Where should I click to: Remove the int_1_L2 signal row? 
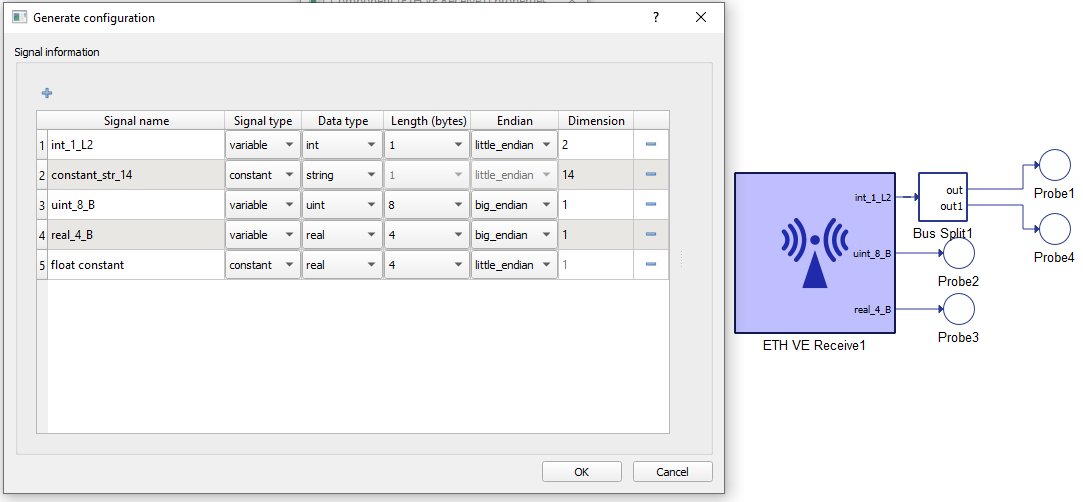(650, 144)
